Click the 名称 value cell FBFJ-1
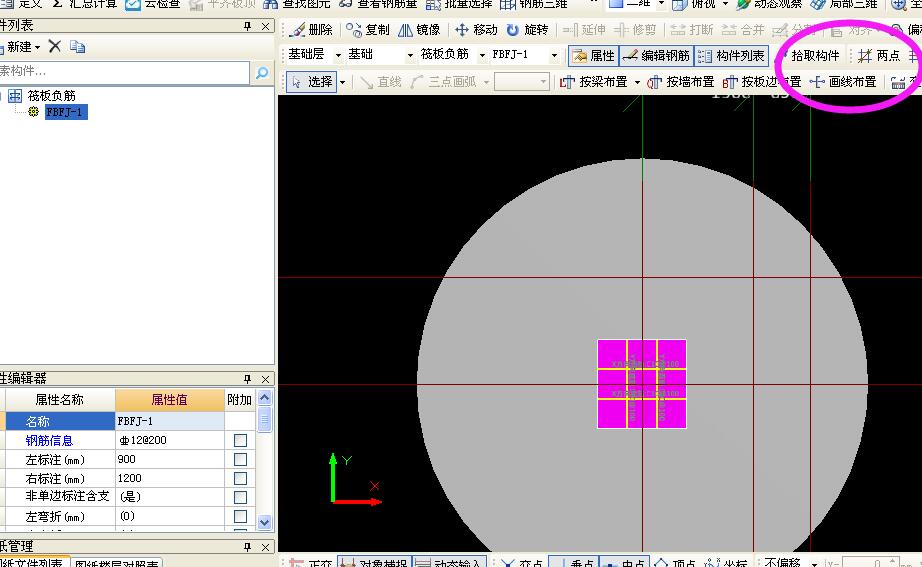This screenshot has width=922, height=567. (169, 421)
